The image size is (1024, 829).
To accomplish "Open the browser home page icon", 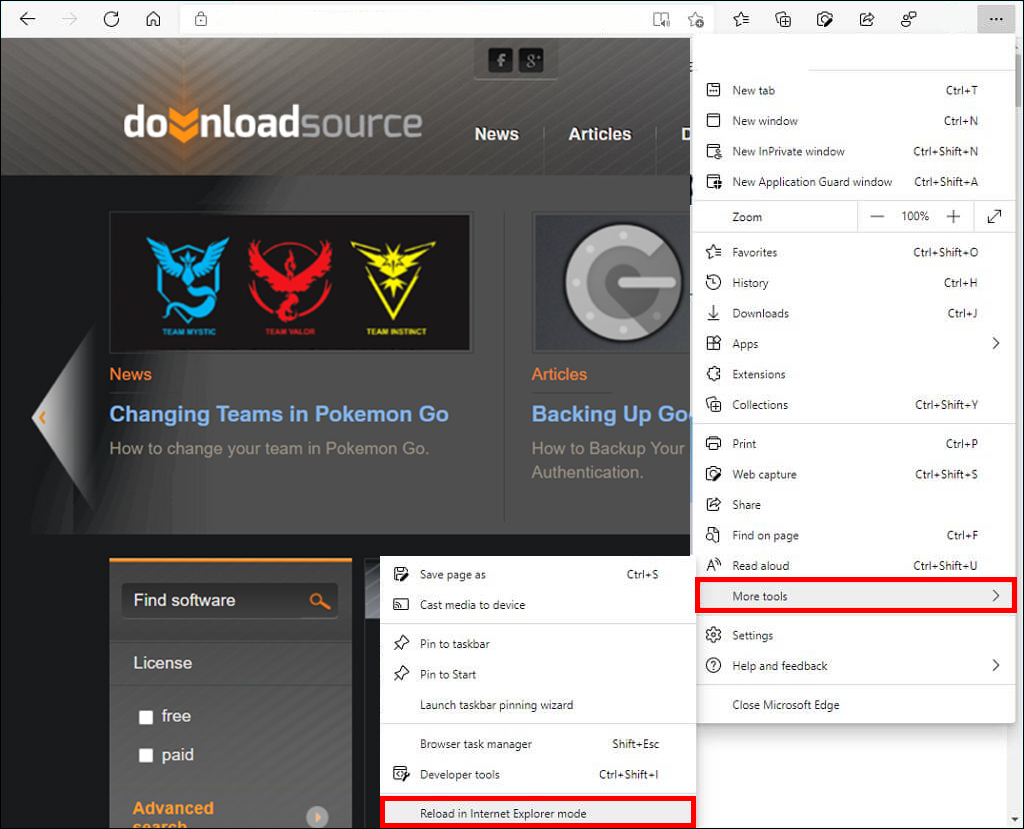I will tap(153, 19).
